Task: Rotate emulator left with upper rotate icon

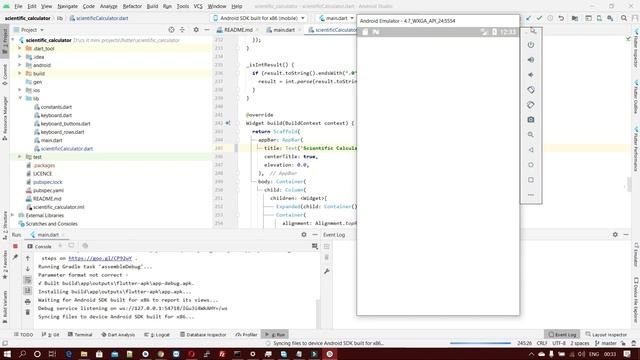Action: 531,90
